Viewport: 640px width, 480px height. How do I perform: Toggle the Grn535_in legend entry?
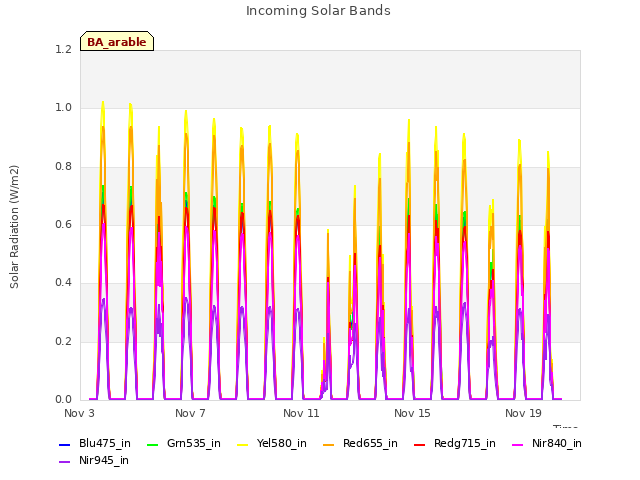coord(184,444)
